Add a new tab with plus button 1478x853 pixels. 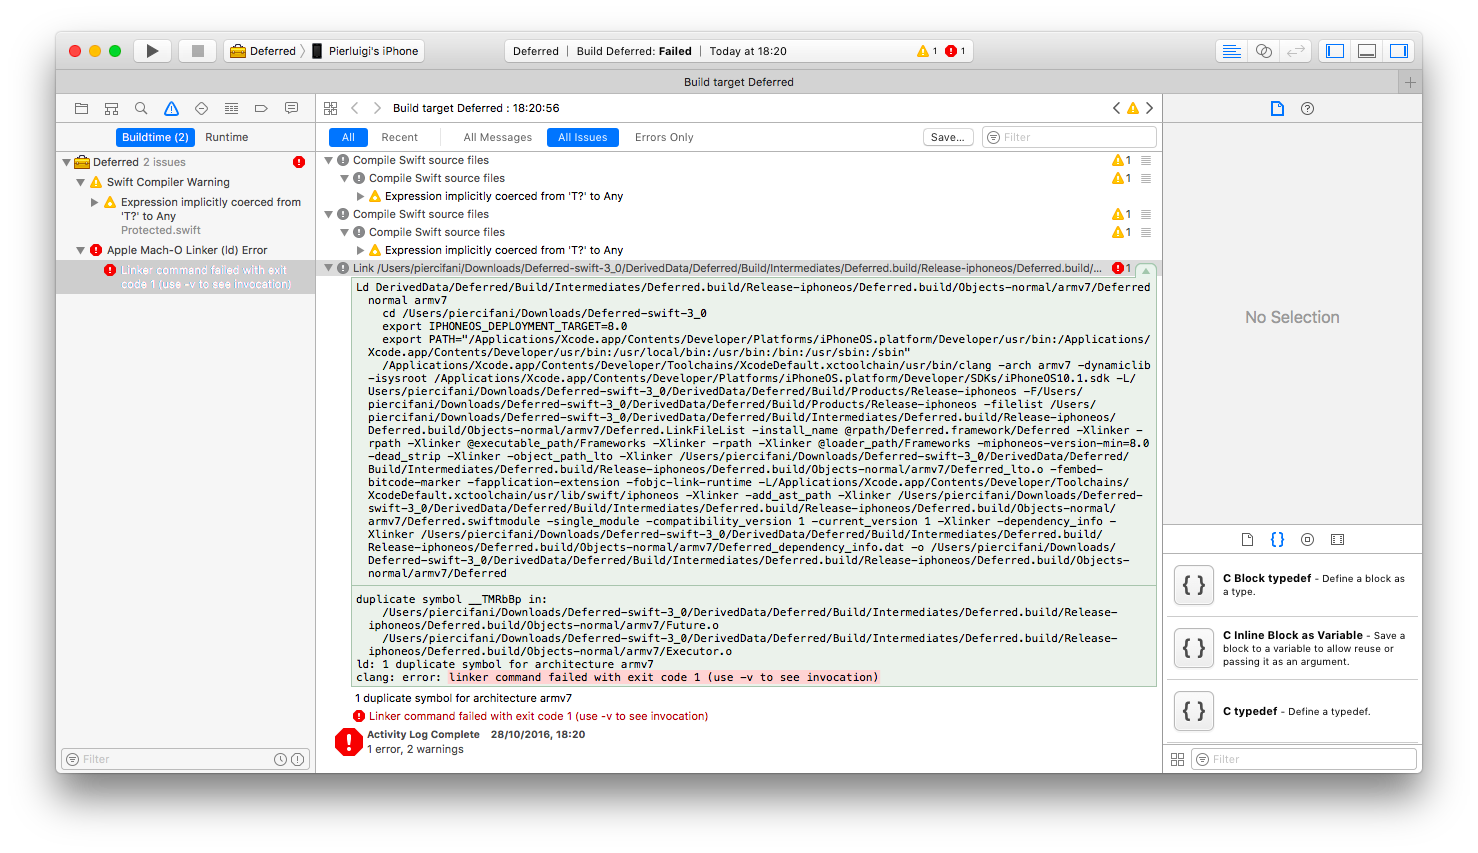tap(1410, 82)
